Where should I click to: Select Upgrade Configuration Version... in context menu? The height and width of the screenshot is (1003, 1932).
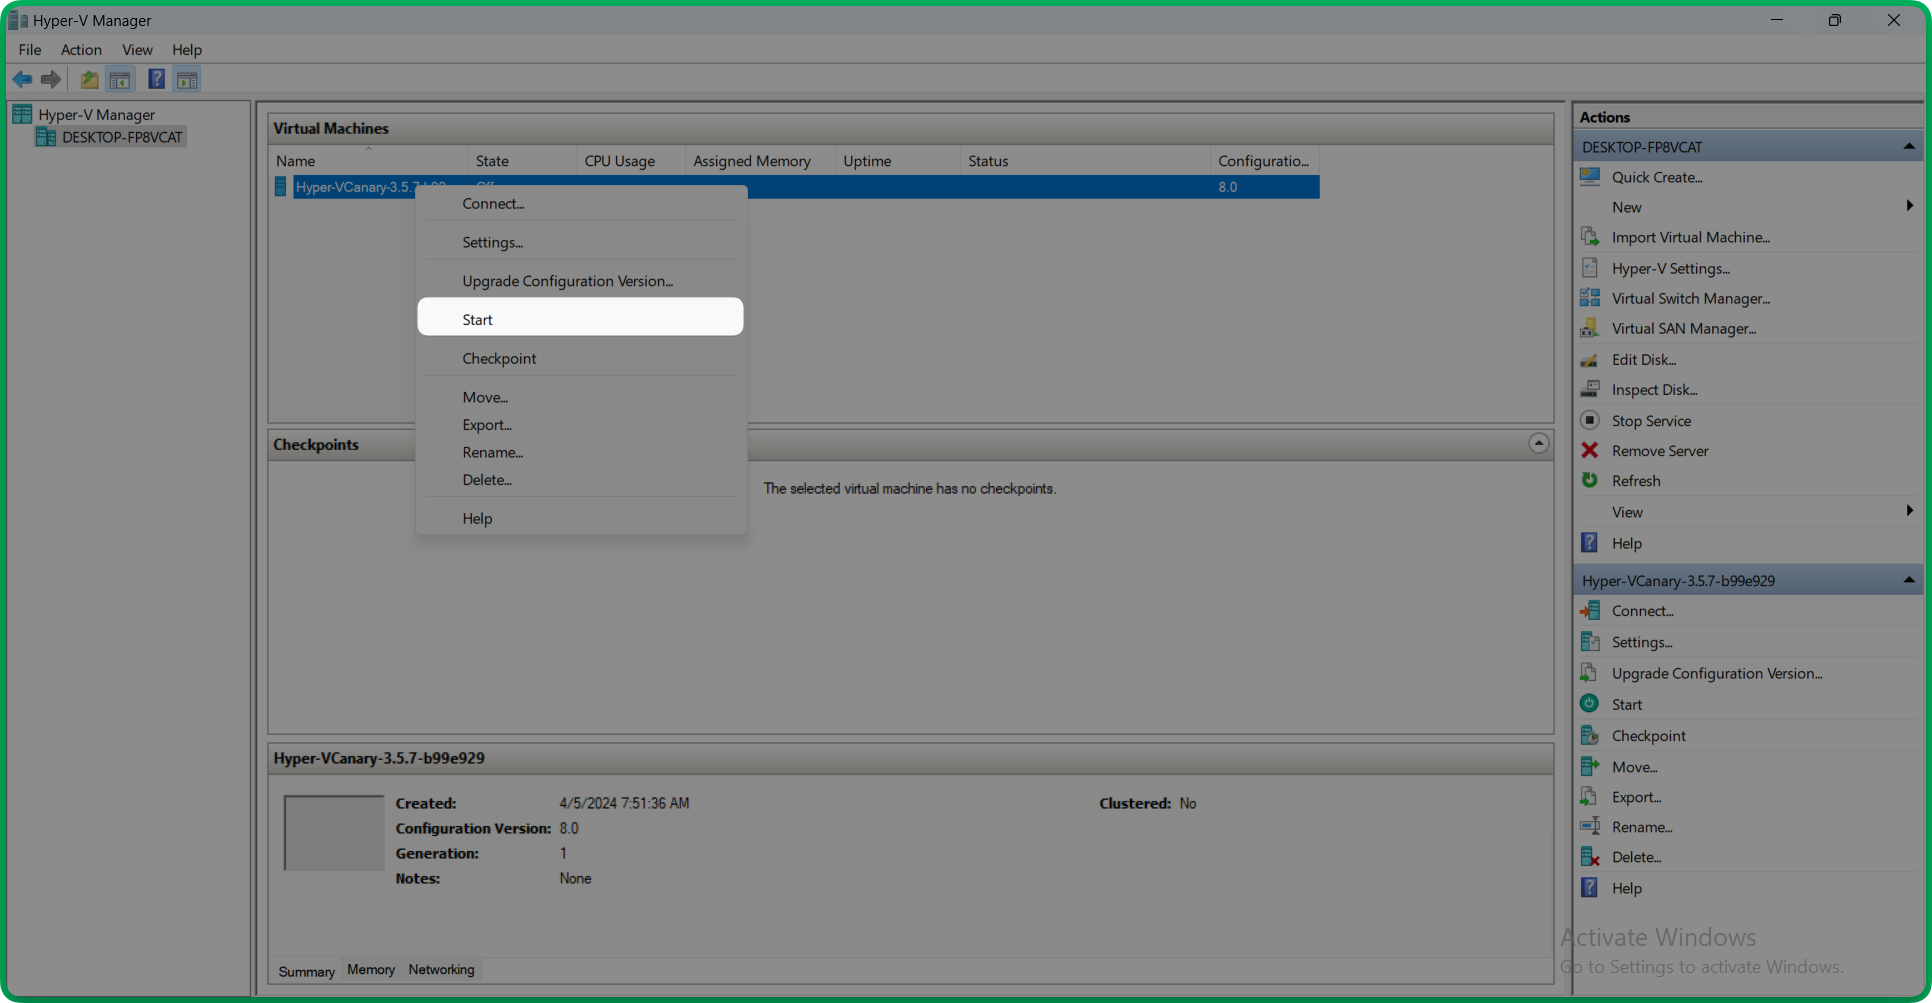(580, 281)
